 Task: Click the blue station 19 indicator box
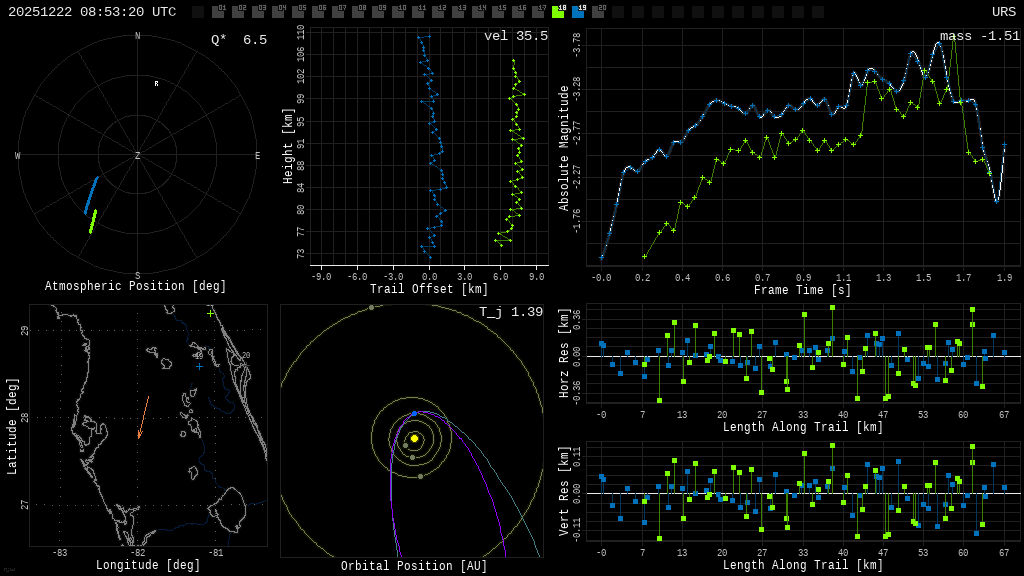point(578,12)
